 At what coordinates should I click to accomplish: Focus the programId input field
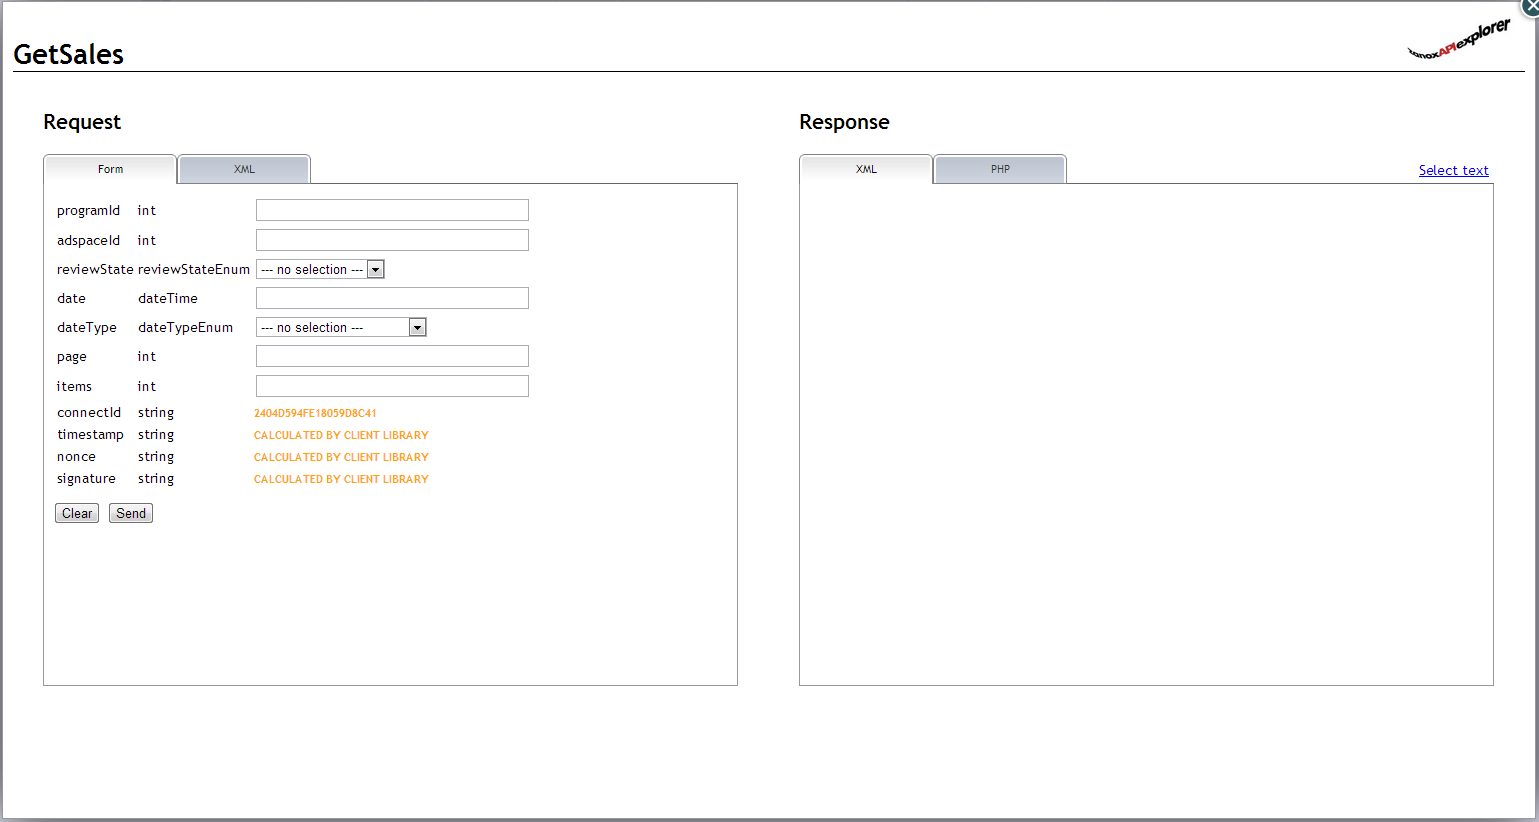click(x=392, y=210)
